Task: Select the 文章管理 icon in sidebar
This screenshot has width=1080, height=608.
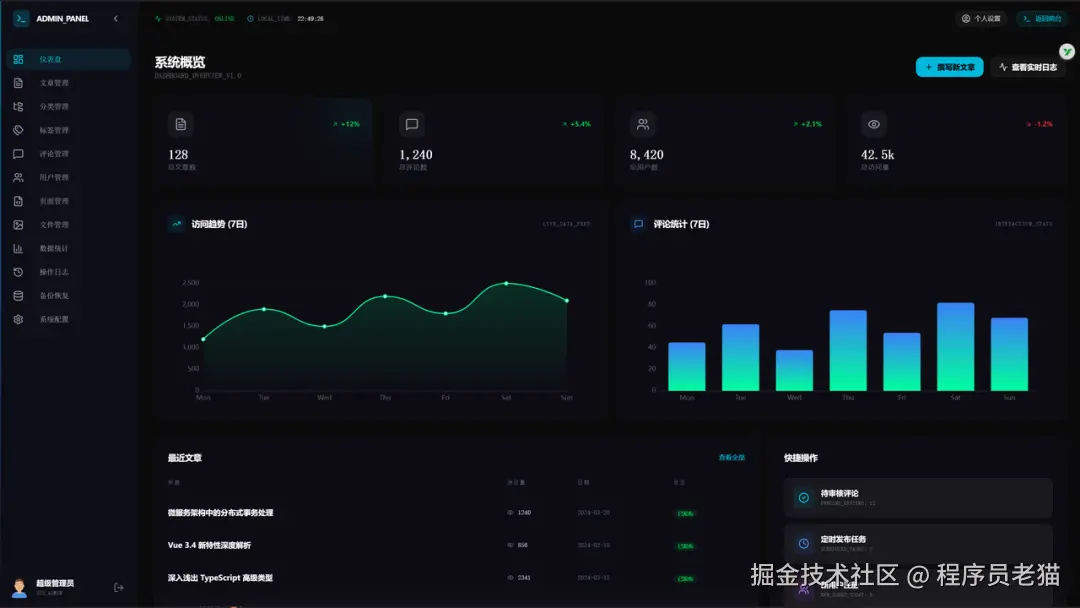Action: 17,82
